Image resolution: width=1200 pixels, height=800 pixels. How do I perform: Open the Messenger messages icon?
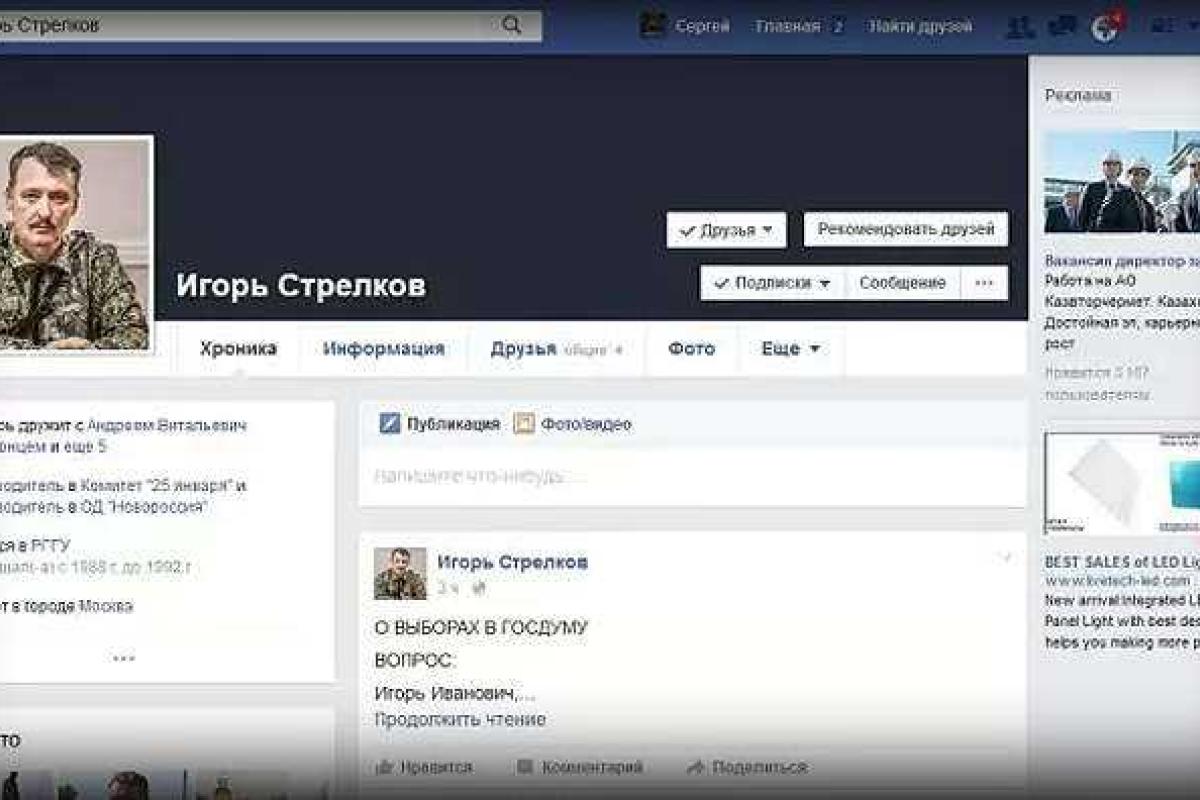point(1060,26)
